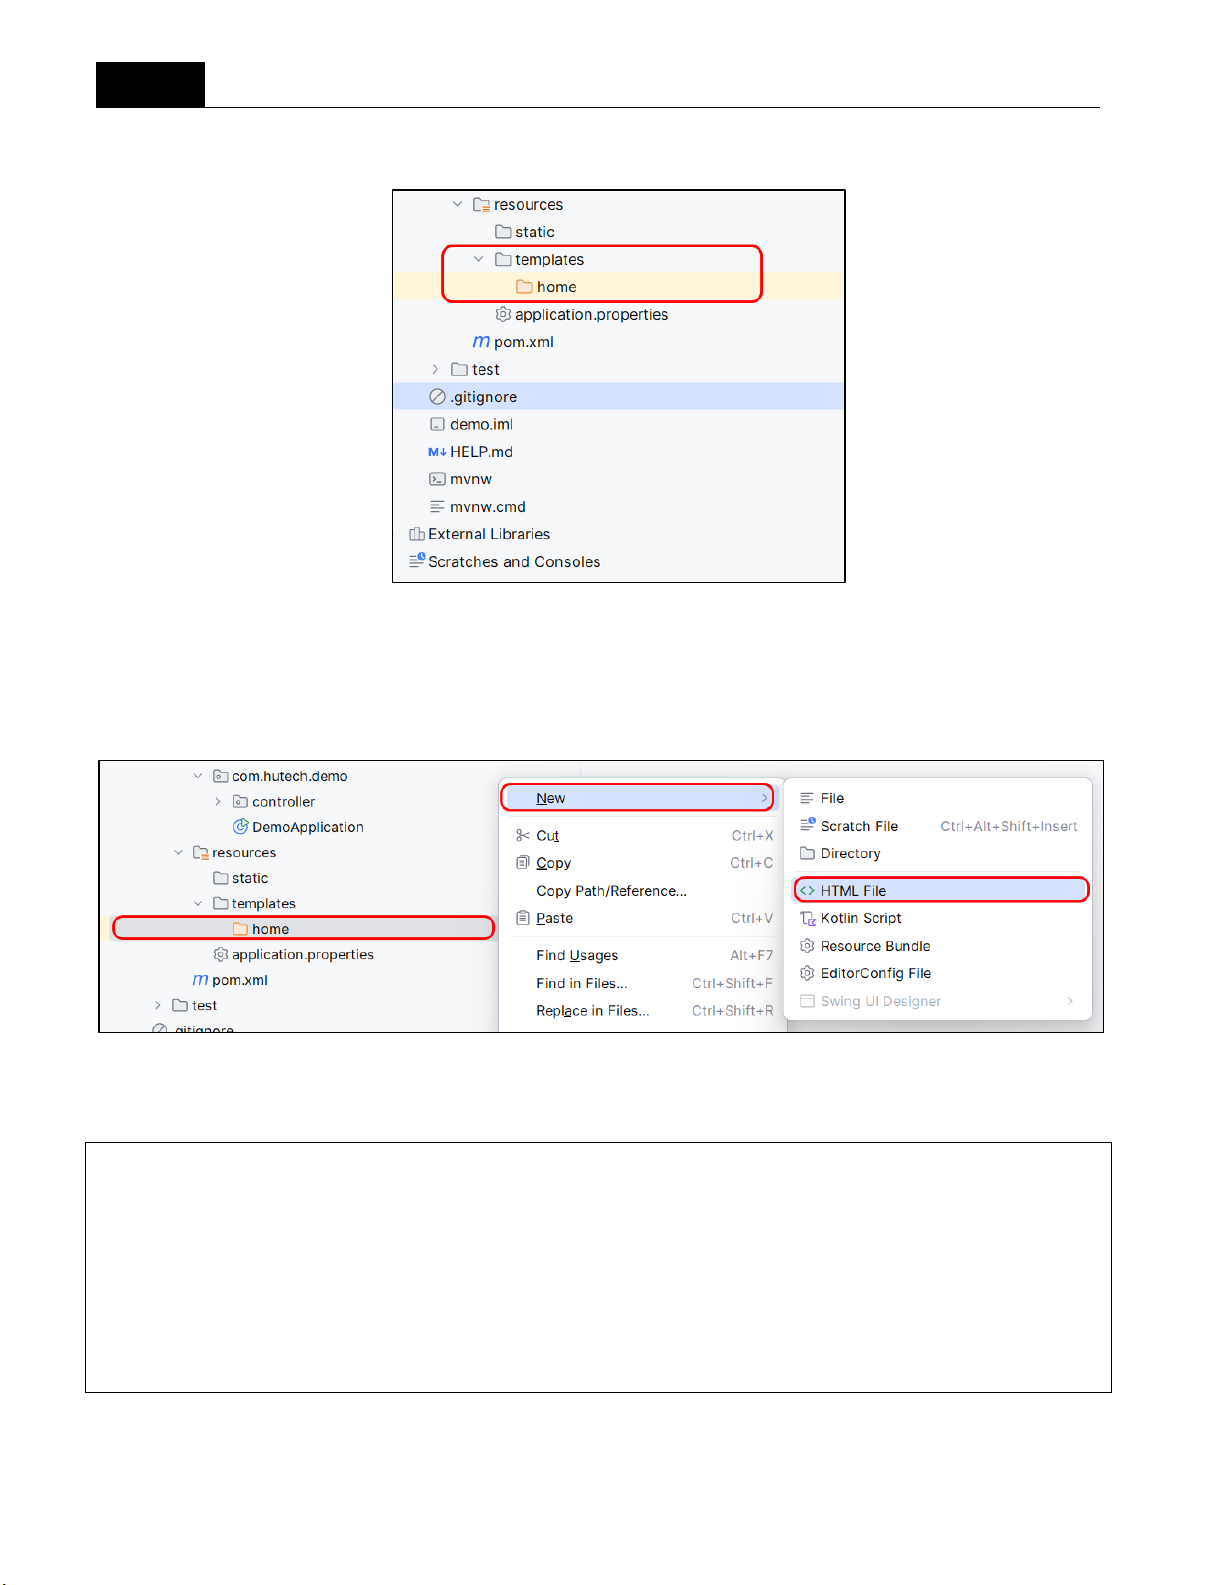Viewport: 1225px width, 1585px height.
Task: Select the mvnw.cmd file in the tree
Action: 487,507
